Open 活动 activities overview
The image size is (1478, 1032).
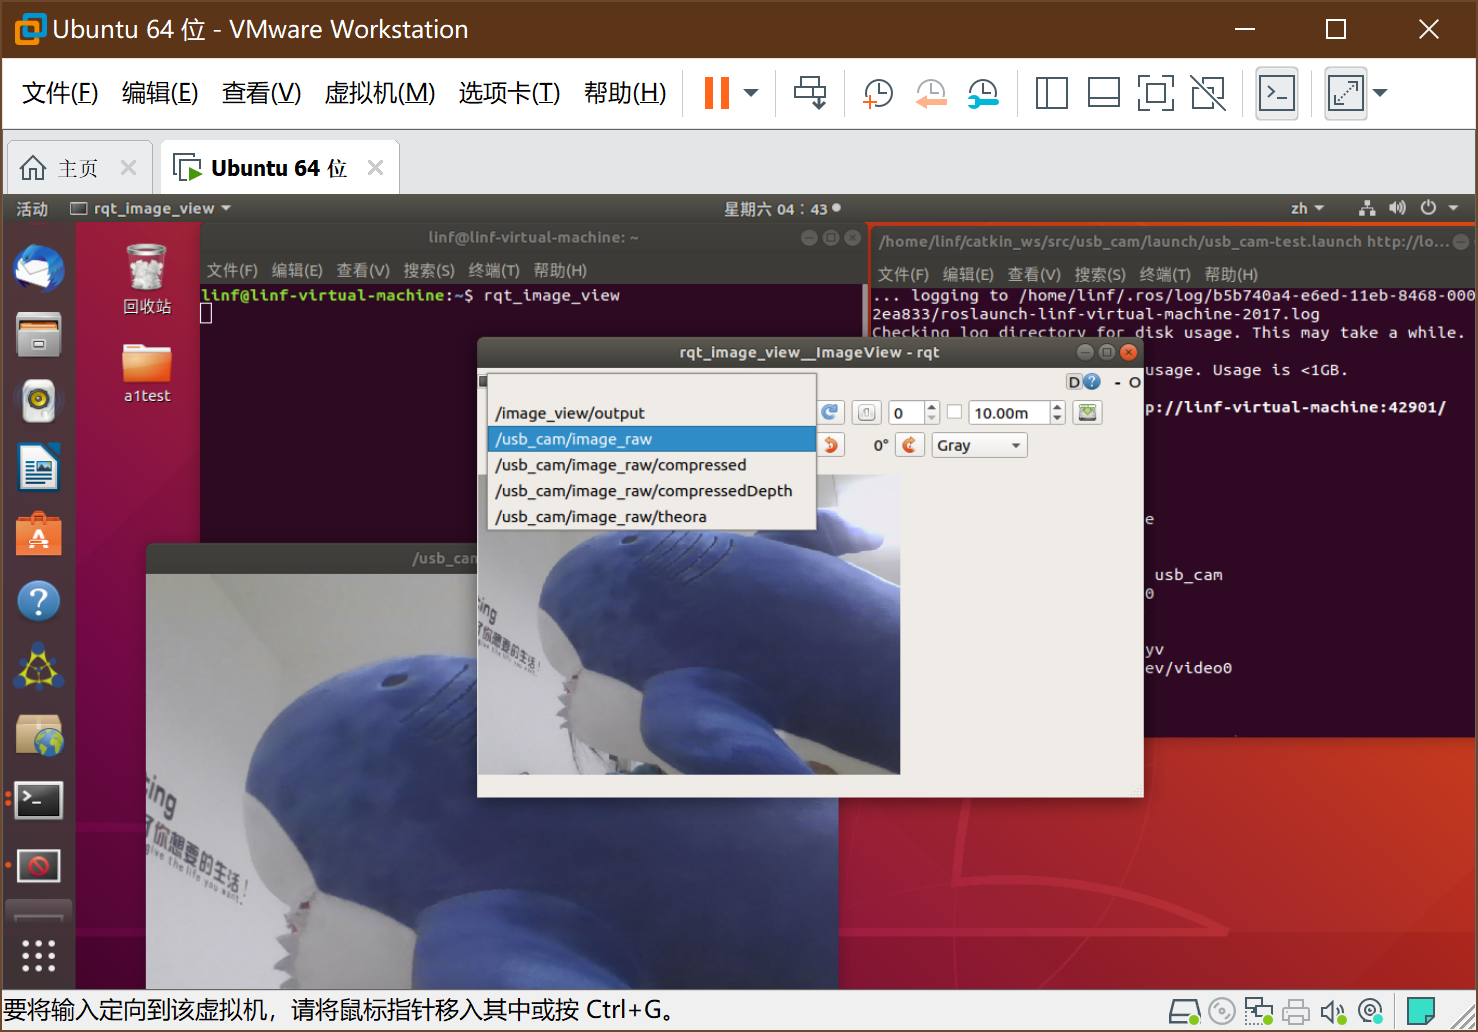[x=32, y=208]
